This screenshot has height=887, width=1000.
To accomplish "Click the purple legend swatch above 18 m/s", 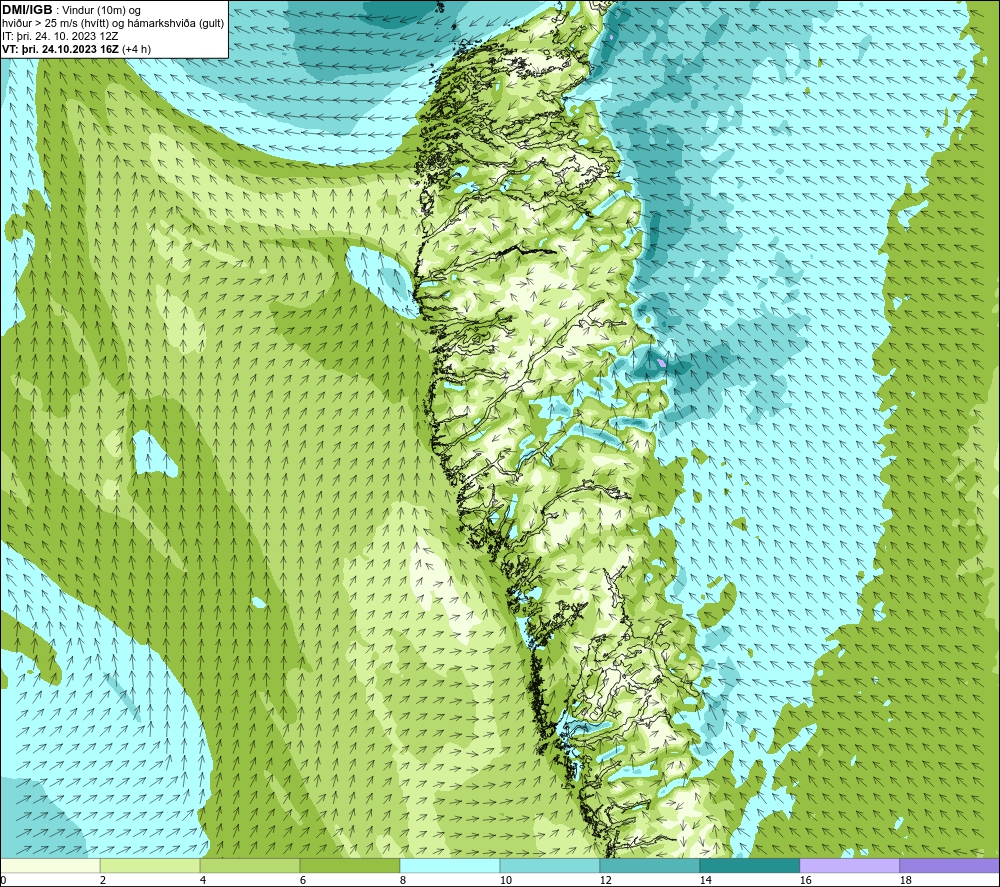I will coord(949,865).
